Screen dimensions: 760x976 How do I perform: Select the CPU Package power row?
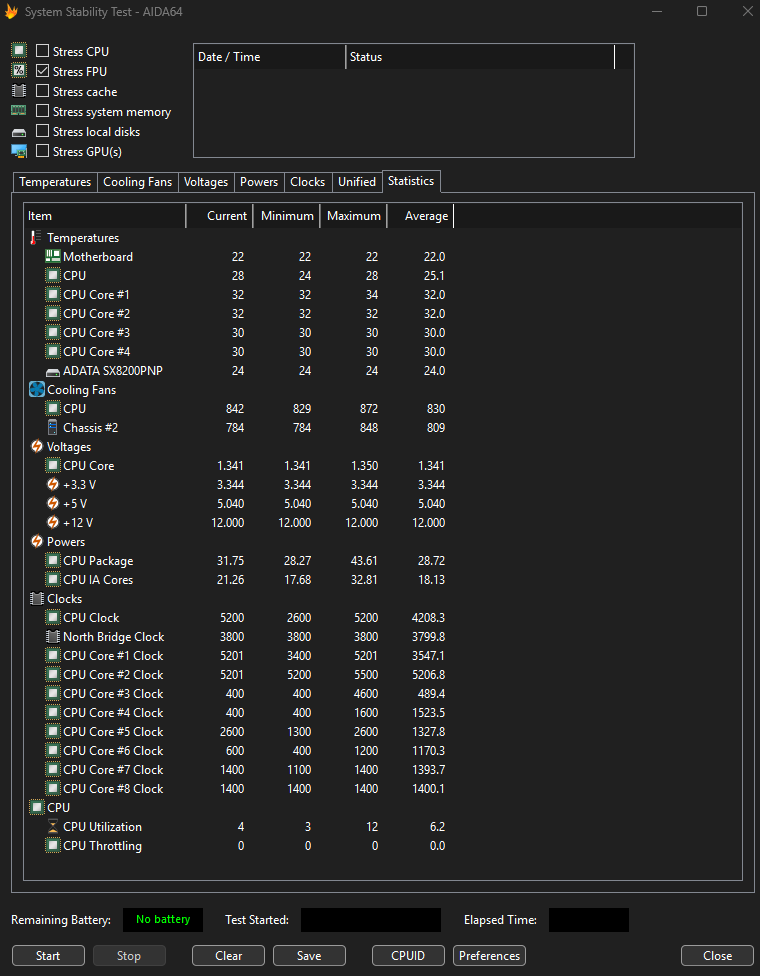tap(98, 561)
